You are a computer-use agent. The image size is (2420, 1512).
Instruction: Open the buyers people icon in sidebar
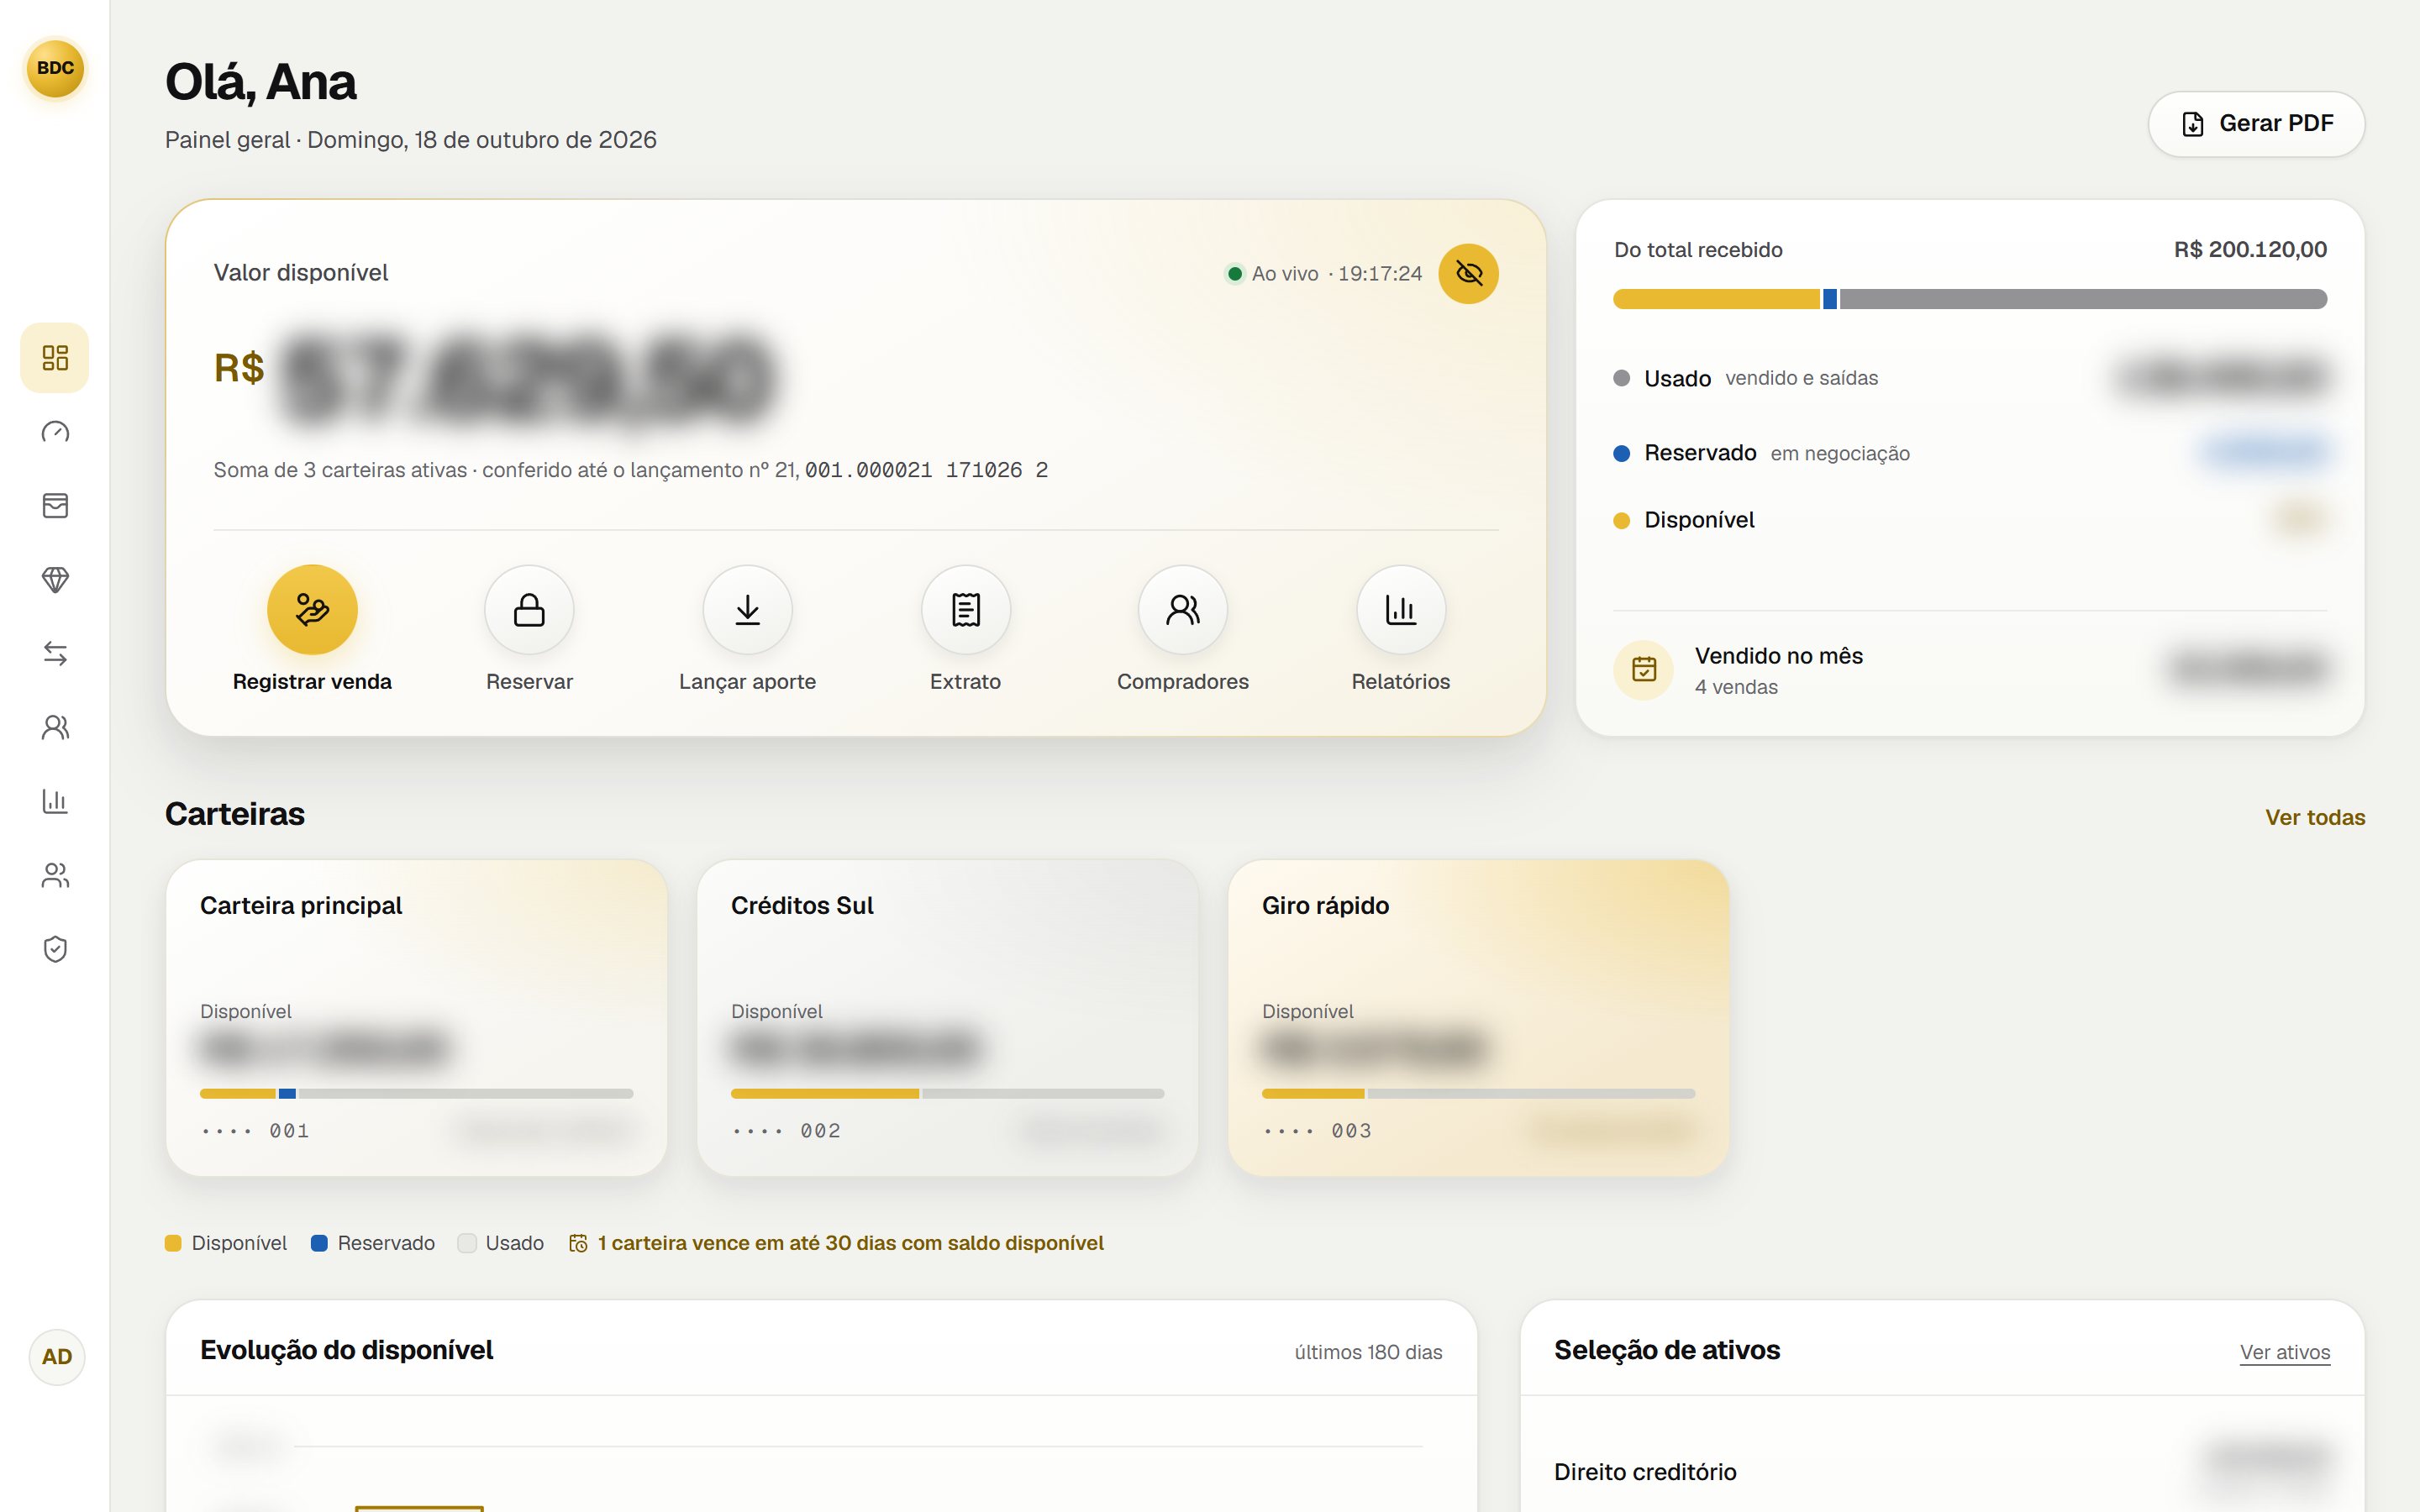click(x=55, y=728)
